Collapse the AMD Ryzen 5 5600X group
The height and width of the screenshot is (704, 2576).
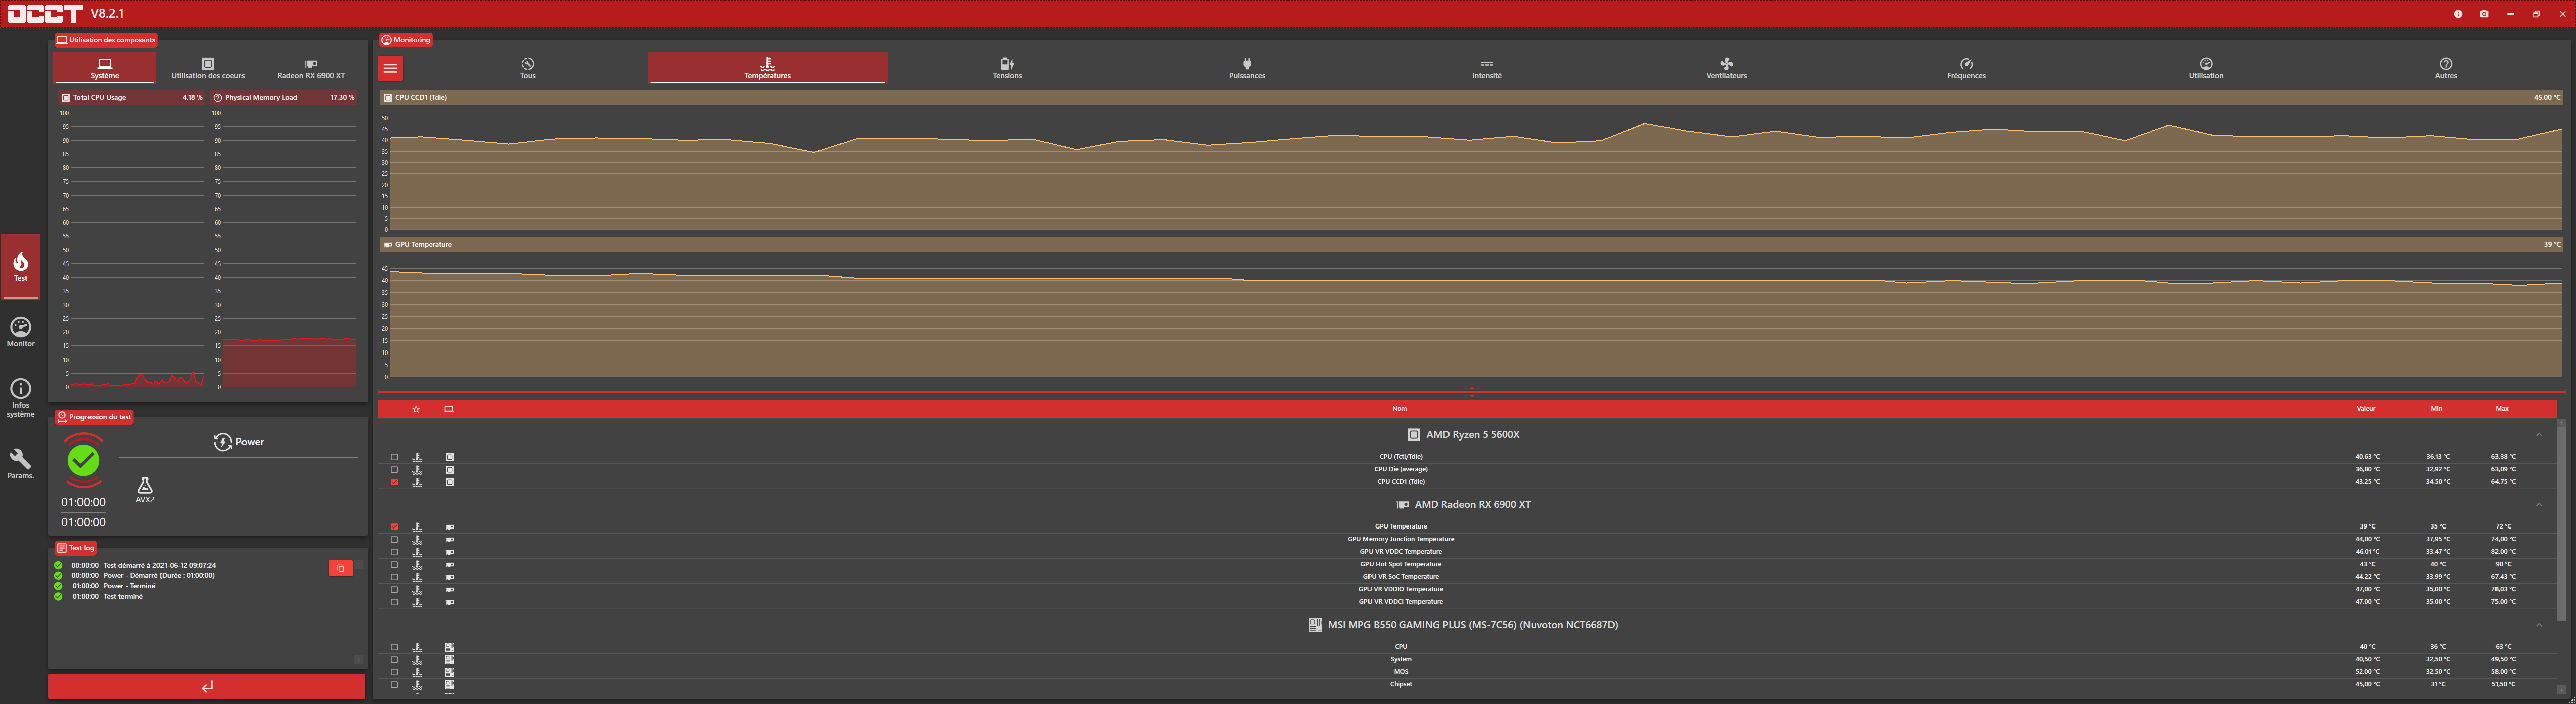[2538, 435]
